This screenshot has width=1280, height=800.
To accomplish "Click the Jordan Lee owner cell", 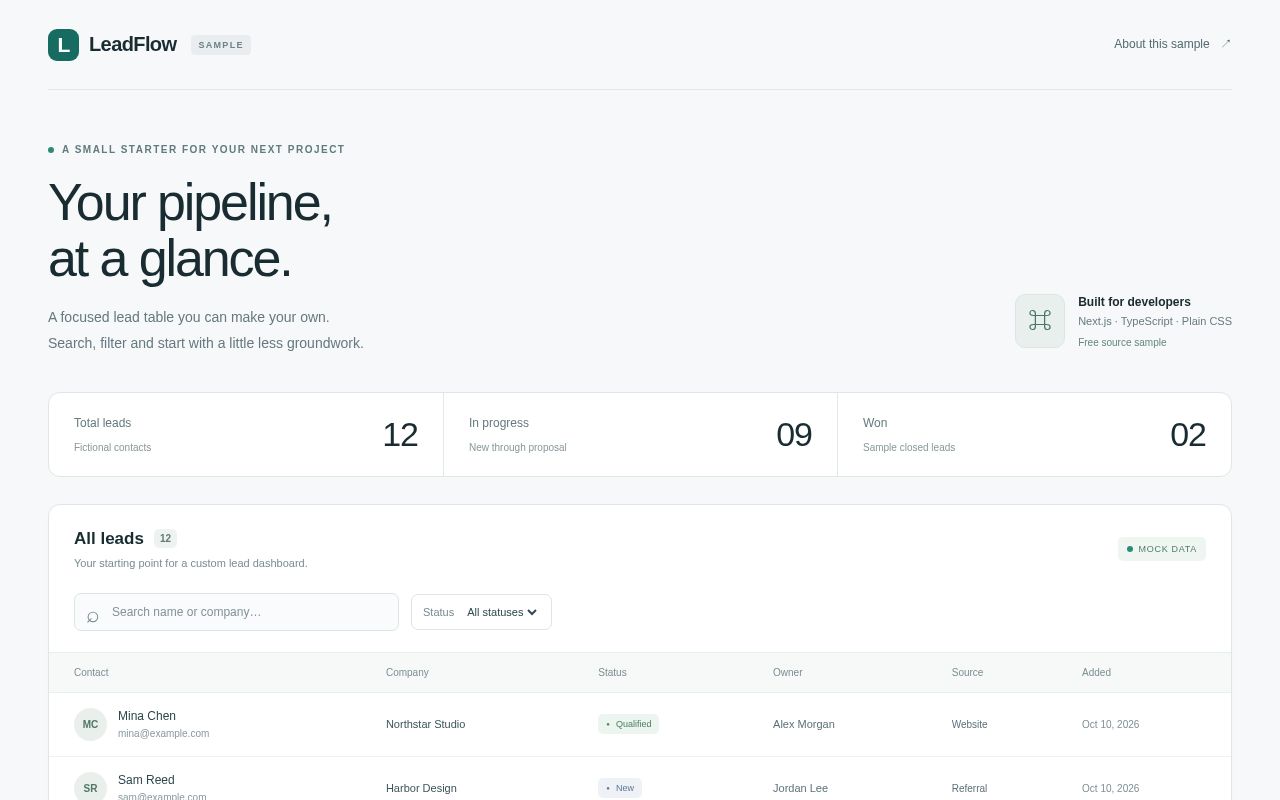I will tap(800, 788).
